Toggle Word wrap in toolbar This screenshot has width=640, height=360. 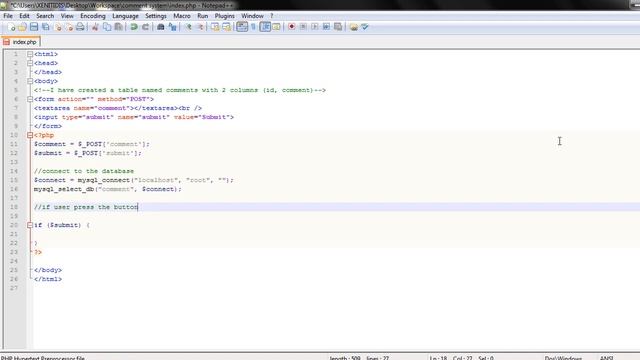coord(242,27)
